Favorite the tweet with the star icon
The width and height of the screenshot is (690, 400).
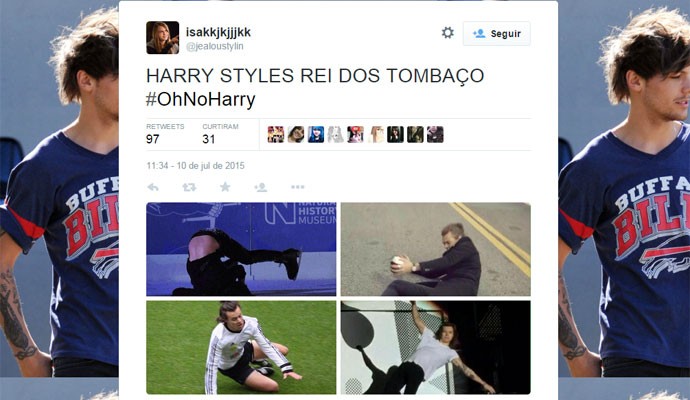pos(225,187)
